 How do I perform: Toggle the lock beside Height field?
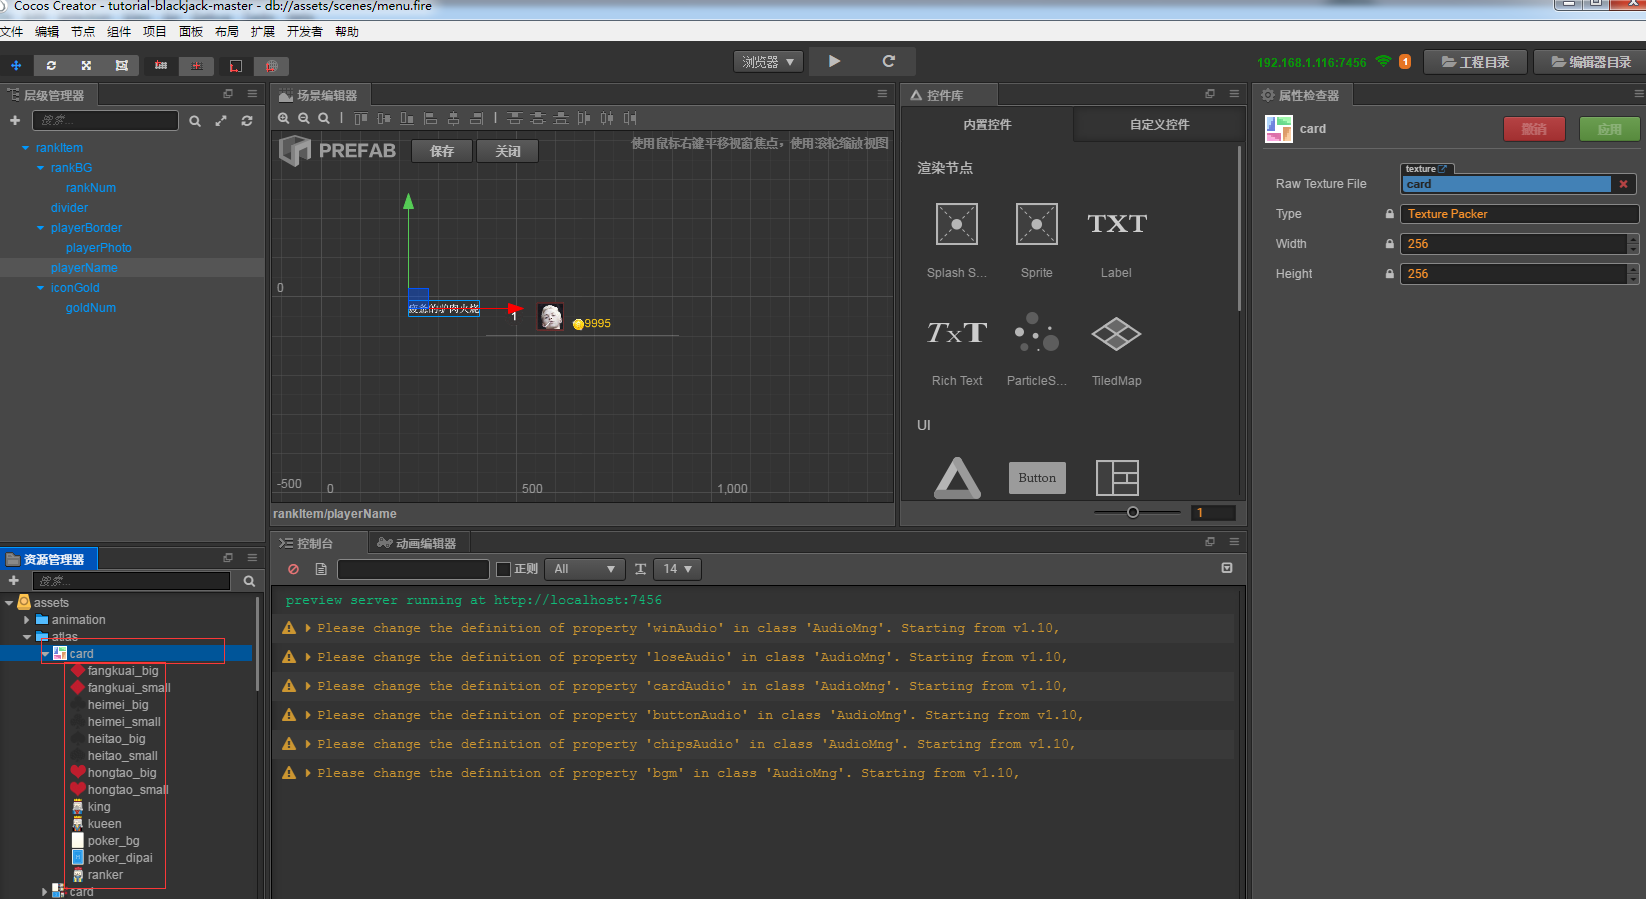coord(1389,274)
